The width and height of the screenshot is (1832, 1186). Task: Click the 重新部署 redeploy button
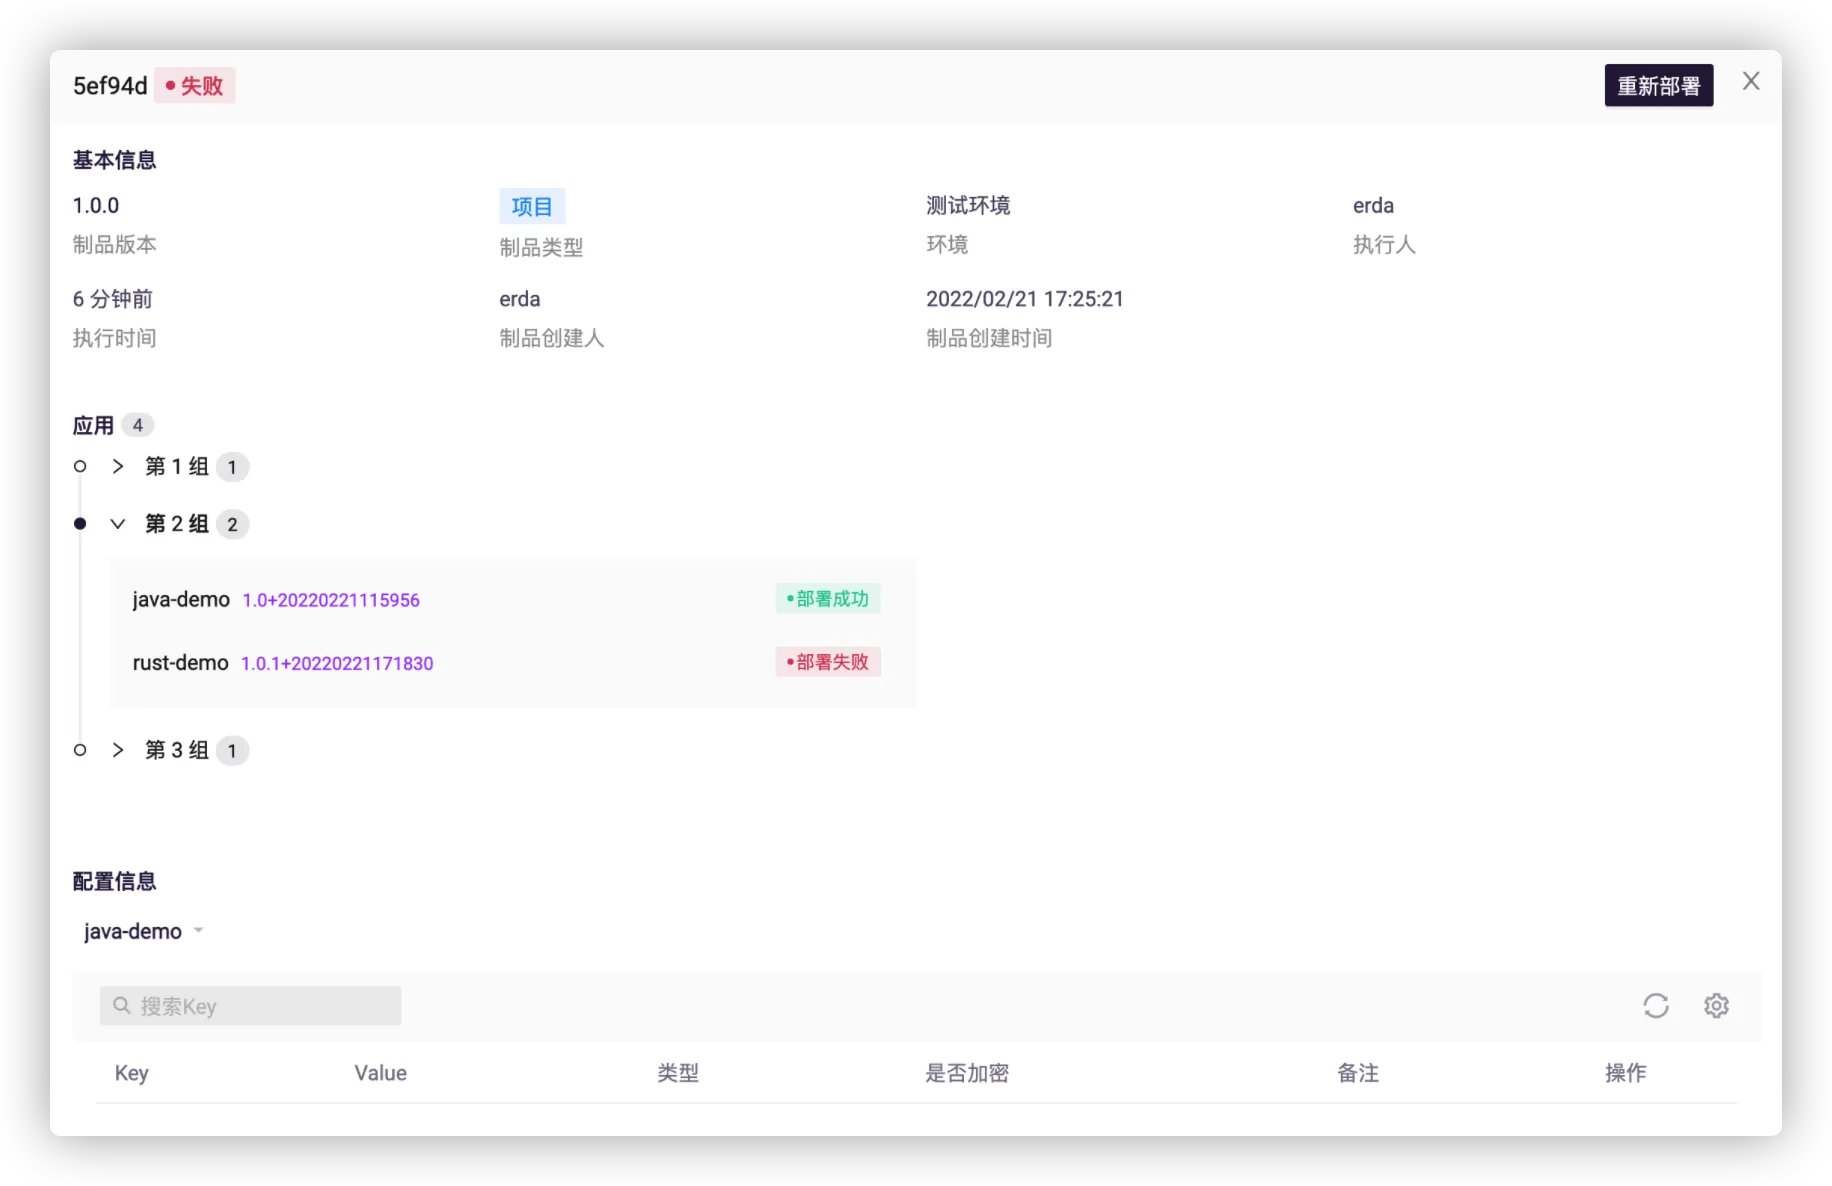(x=1658, y=86)
